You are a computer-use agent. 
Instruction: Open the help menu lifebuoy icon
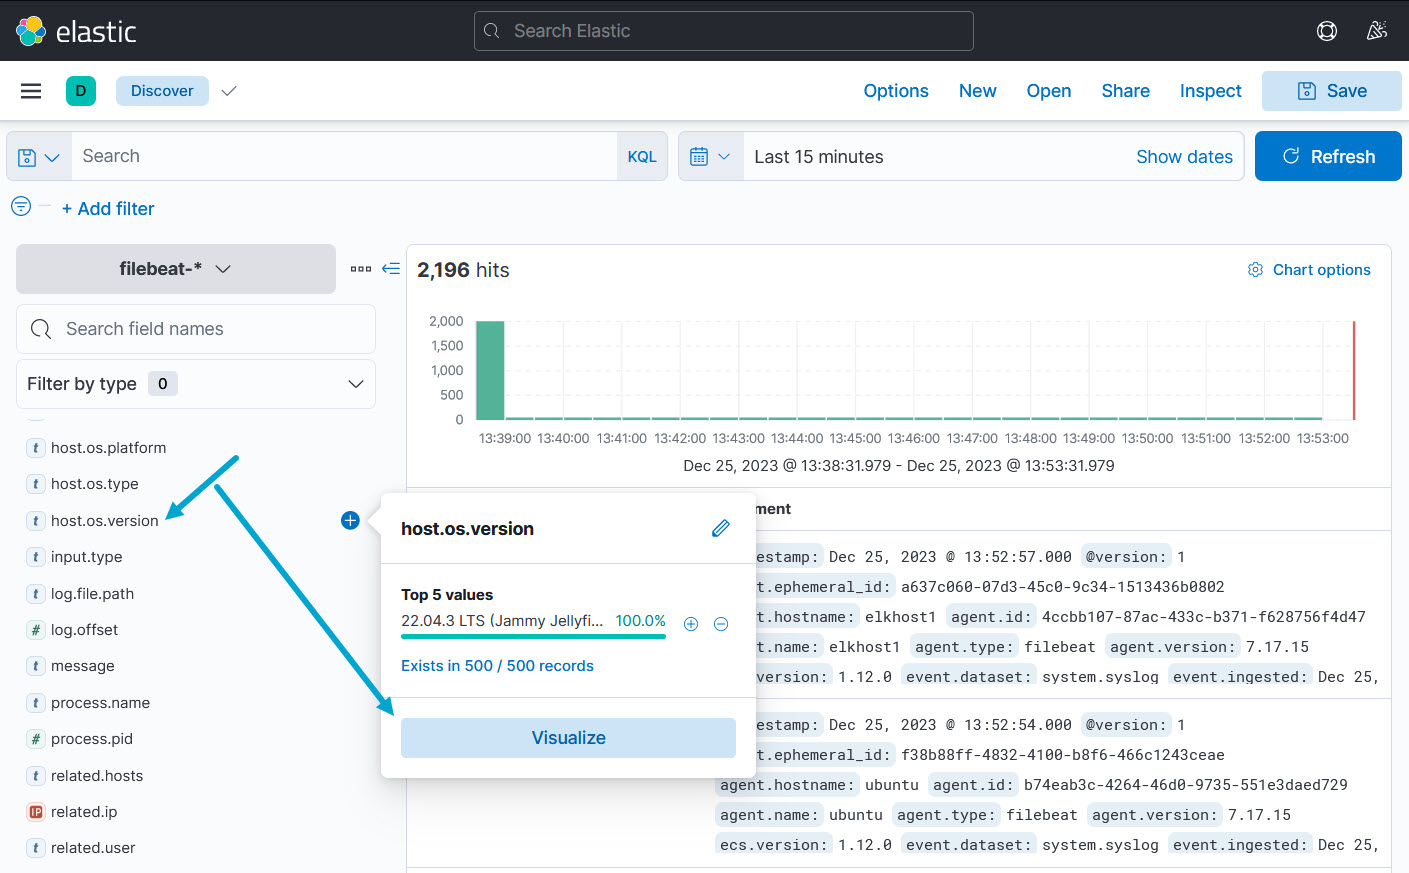point(1326,31)
